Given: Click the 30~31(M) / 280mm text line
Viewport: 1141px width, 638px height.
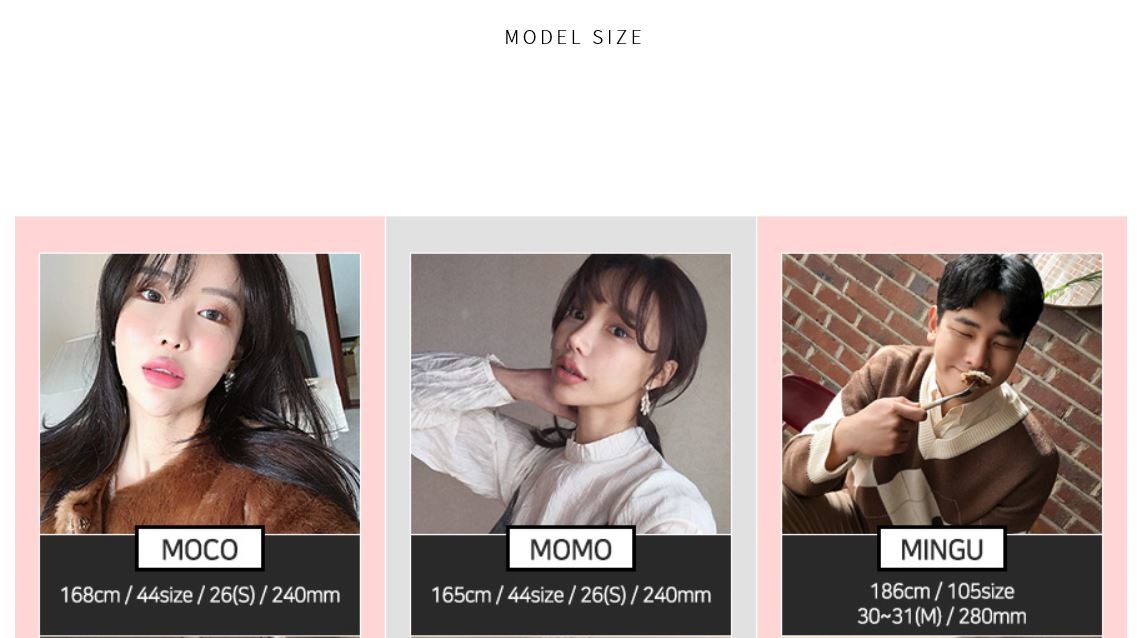Looking at the screenshot, I should 942,616.
